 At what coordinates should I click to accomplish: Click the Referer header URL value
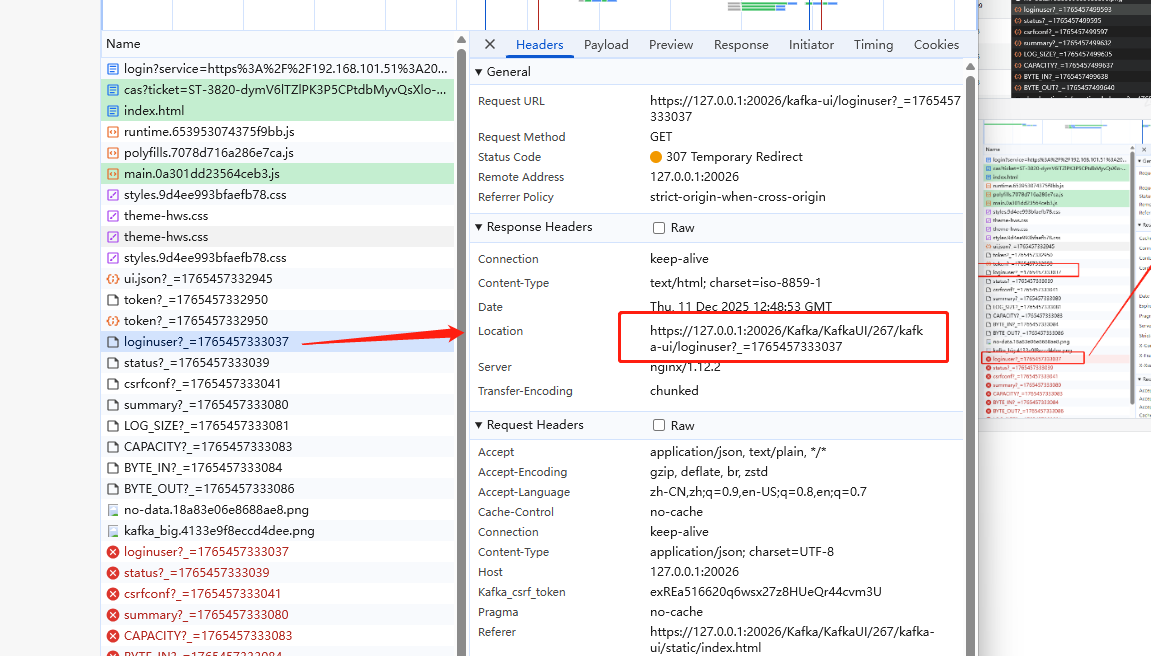point(792,640)
